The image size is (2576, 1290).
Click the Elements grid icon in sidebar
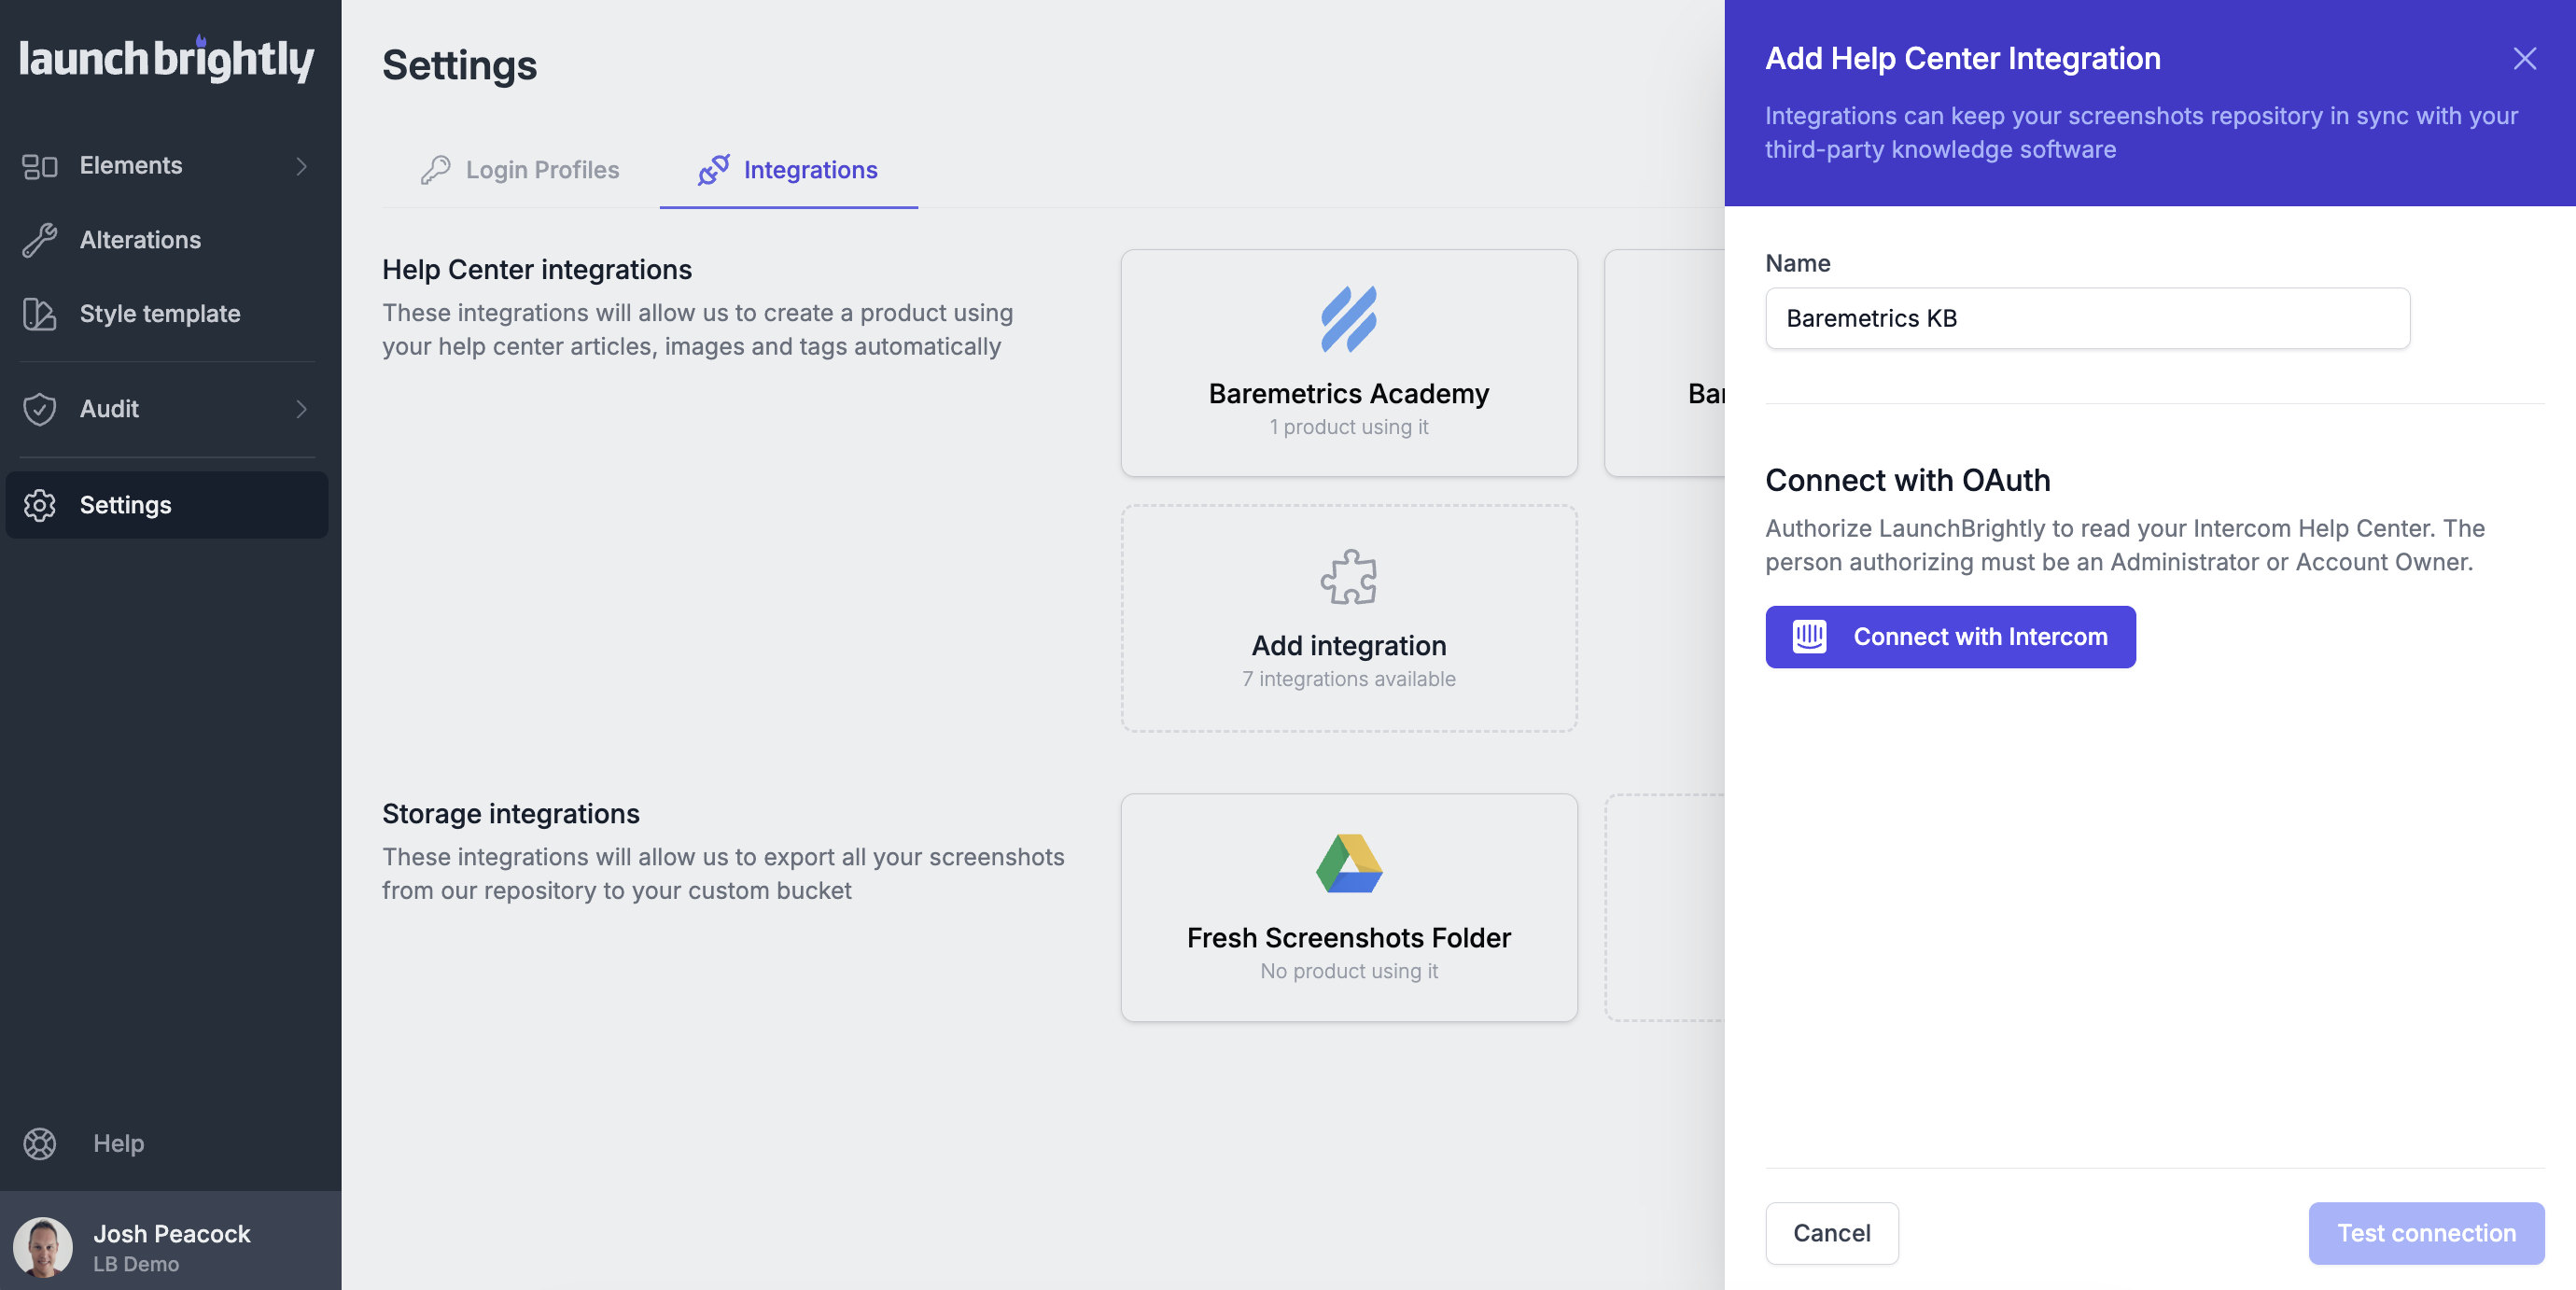(40, 166)
